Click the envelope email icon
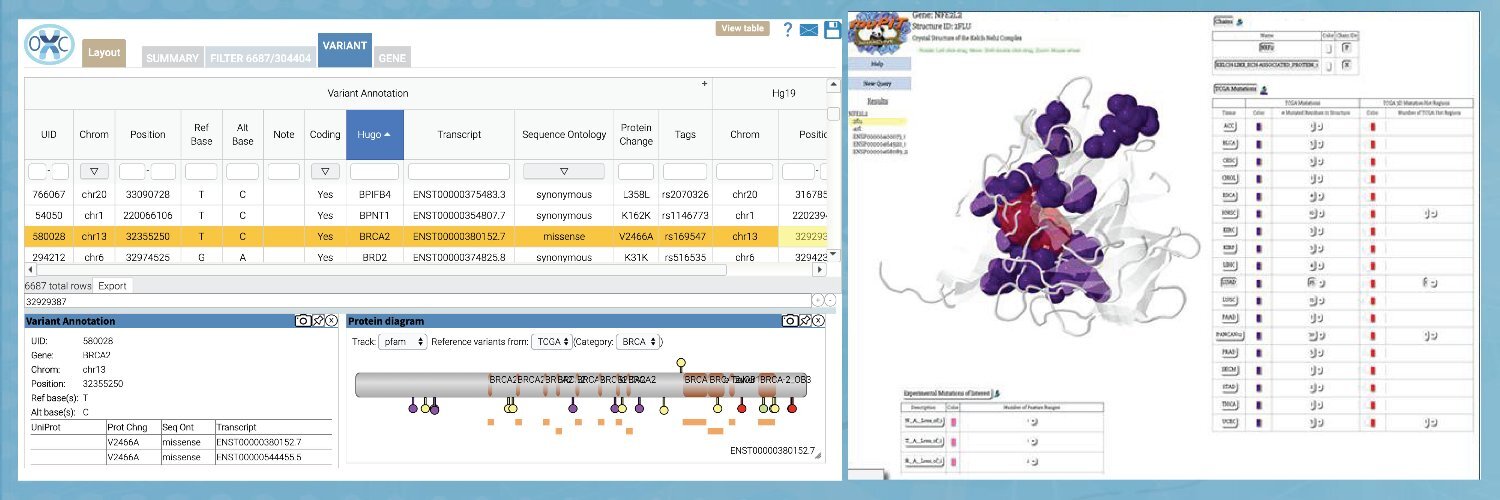Image resolution: width=1500 pixels, height=500 pixels. [x=809, y=30]
